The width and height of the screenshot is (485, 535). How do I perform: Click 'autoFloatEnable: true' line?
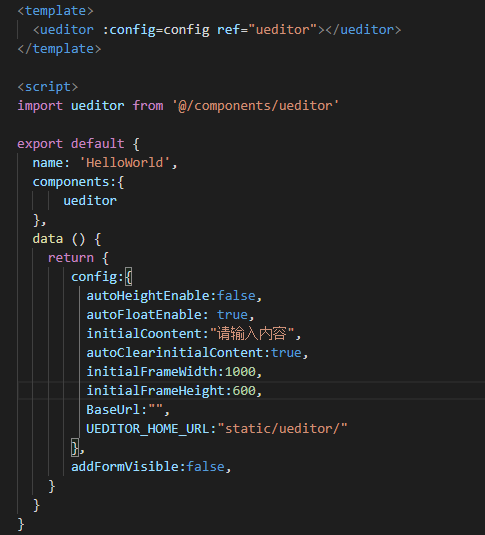coord(171,315)
